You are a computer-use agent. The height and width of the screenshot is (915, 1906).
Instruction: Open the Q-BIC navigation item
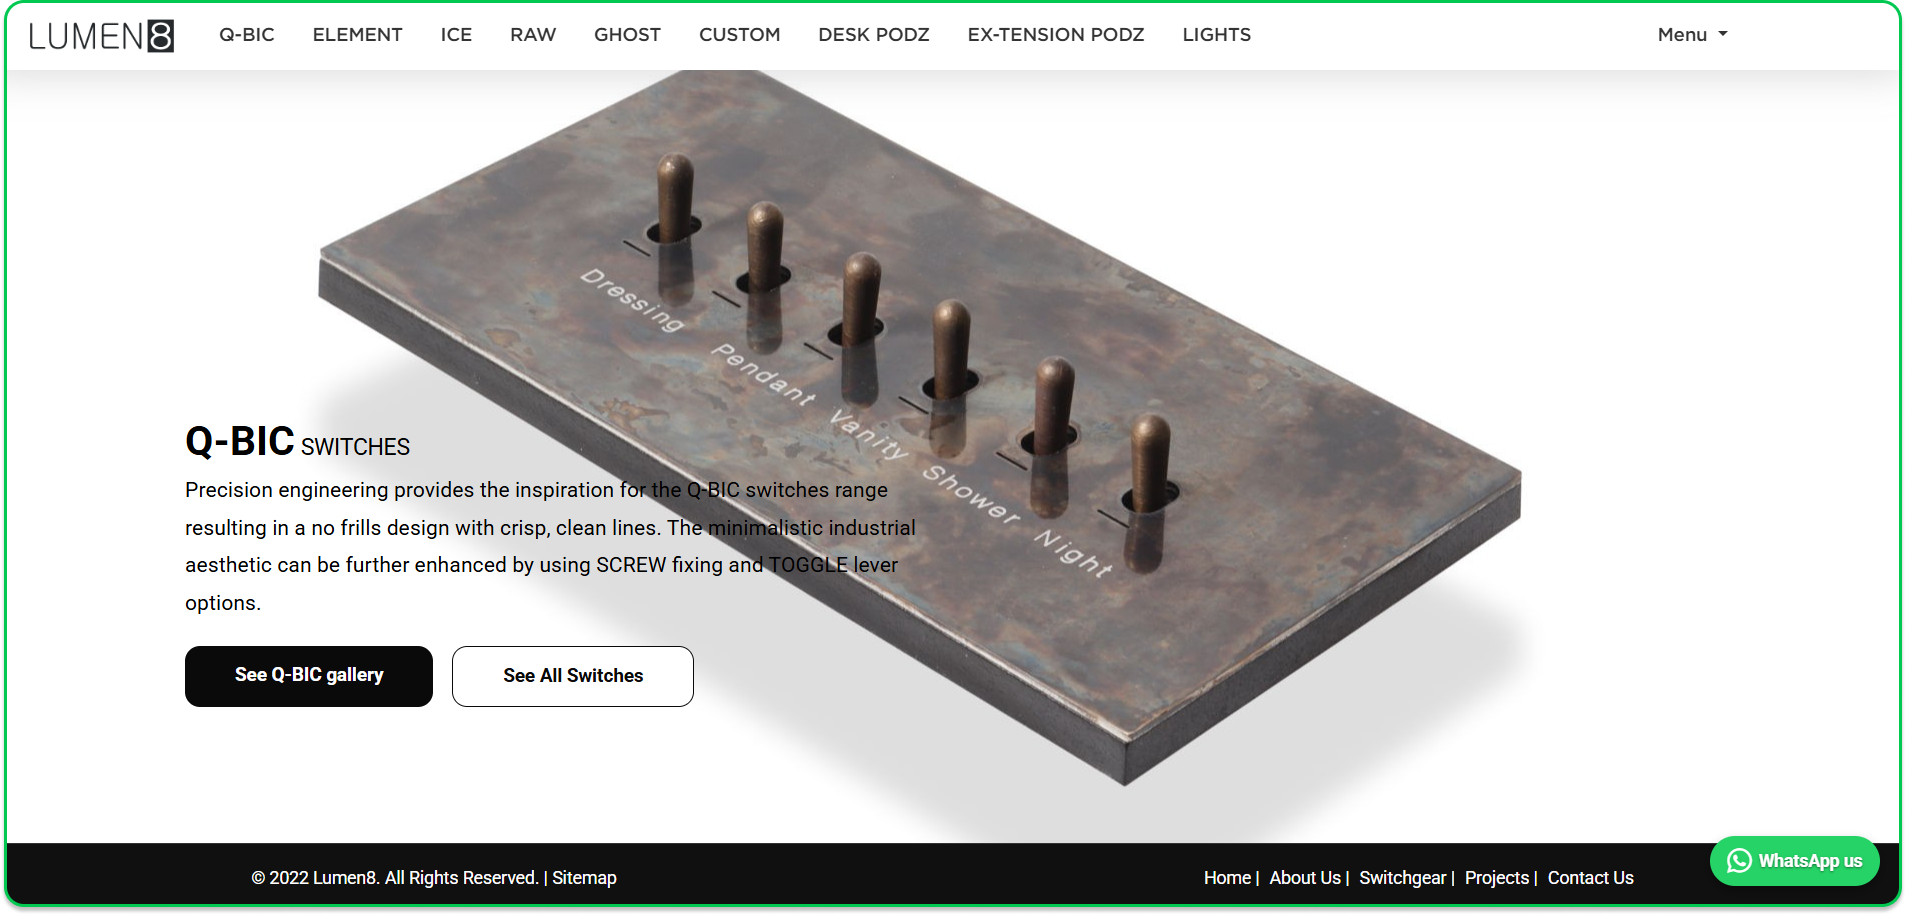tap(247, 35)
